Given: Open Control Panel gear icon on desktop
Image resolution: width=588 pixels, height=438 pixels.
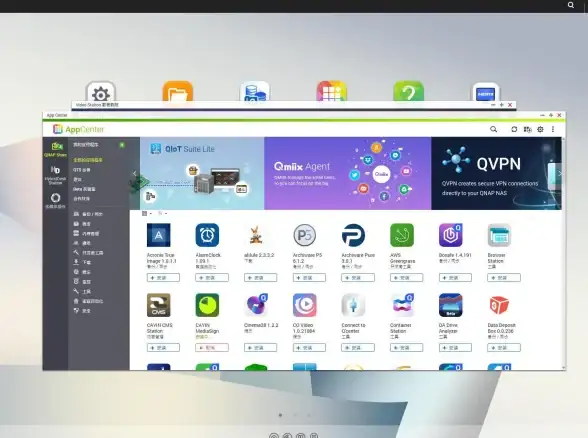Looking at the screenshot, I should [x=100, y=92].
